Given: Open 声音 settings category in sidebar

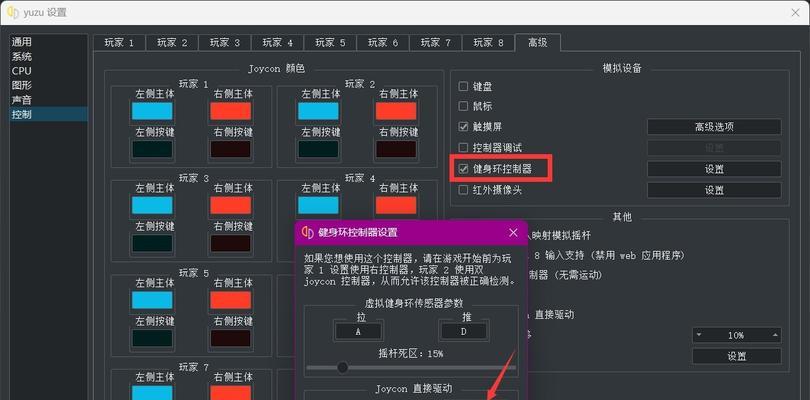Looking at the screenshot, I should [49, 100].
